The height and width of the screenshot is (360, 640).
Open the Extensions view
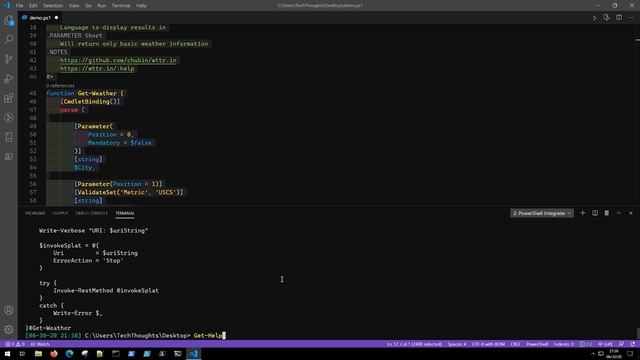9,98
